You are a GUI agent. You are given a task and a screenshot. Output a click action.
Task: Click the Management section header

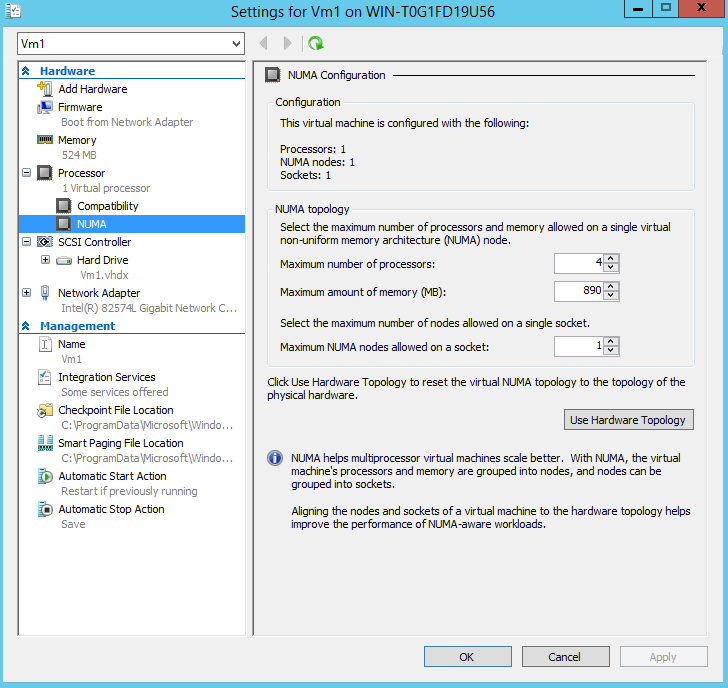(78, 326)
